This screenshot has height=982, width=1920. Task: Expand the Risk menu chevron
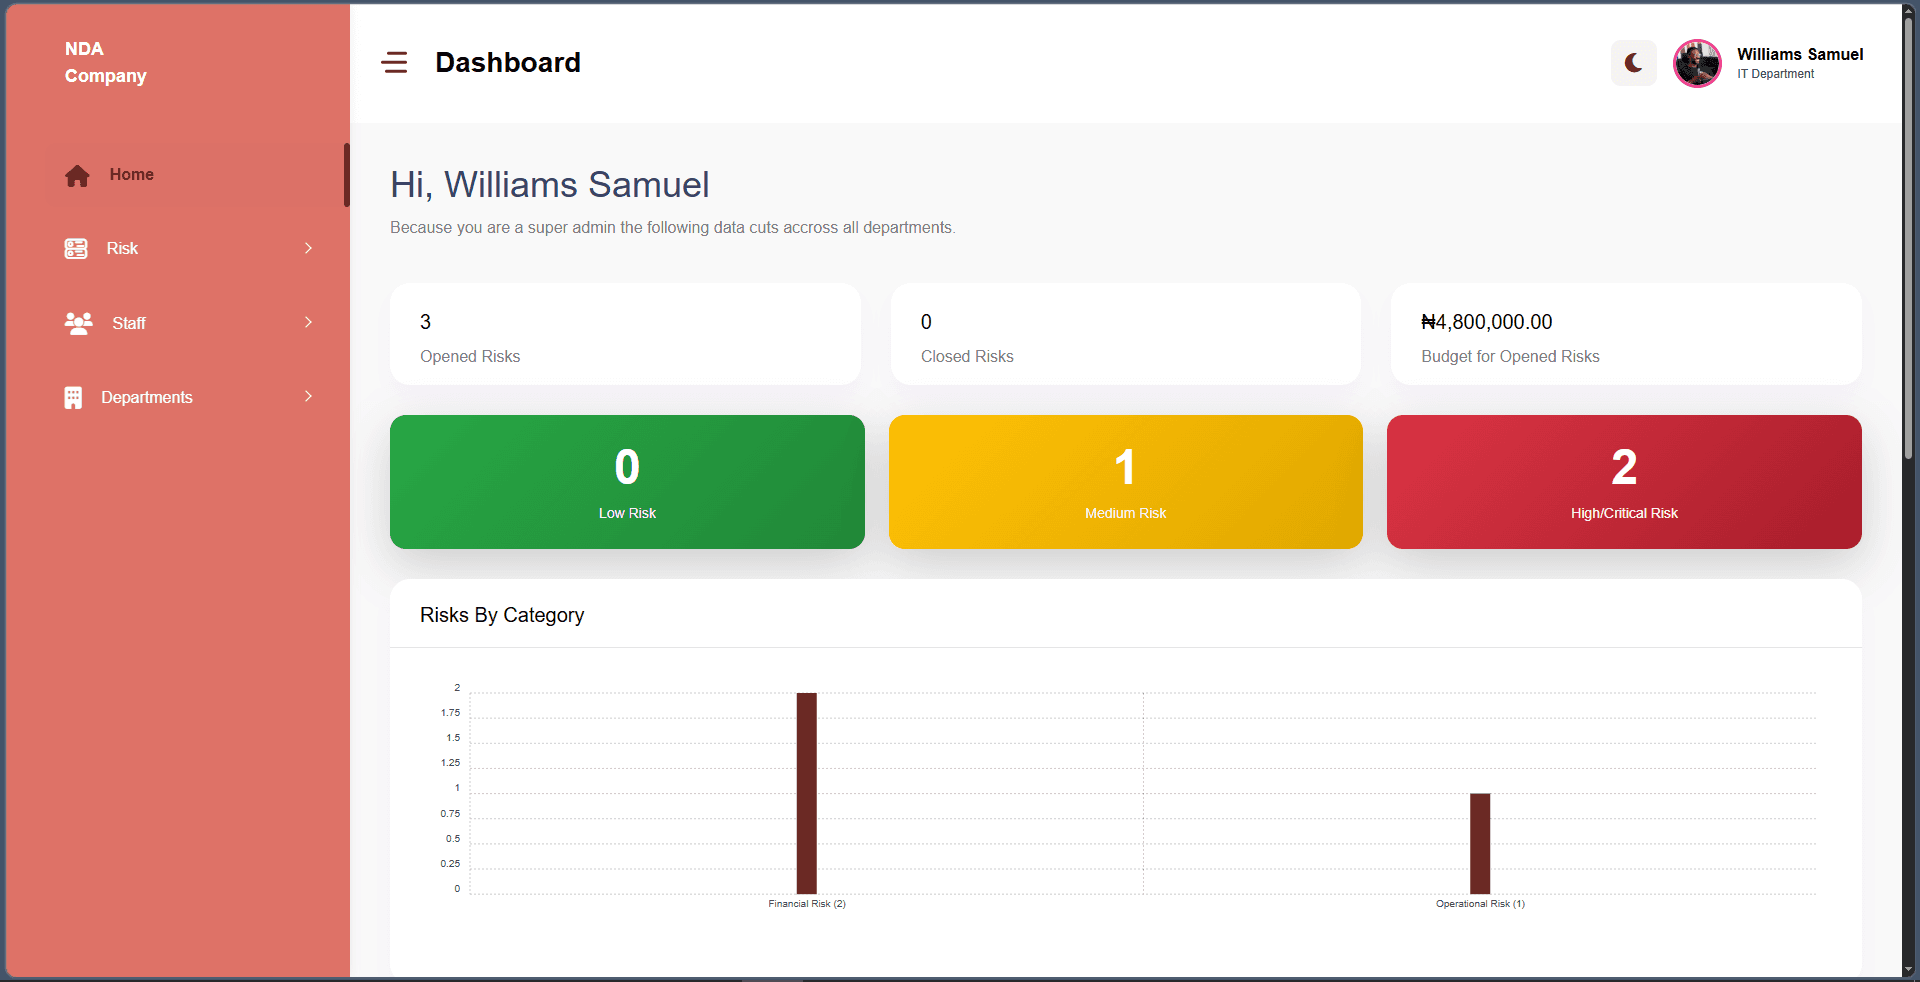click(x=308, y=248)
